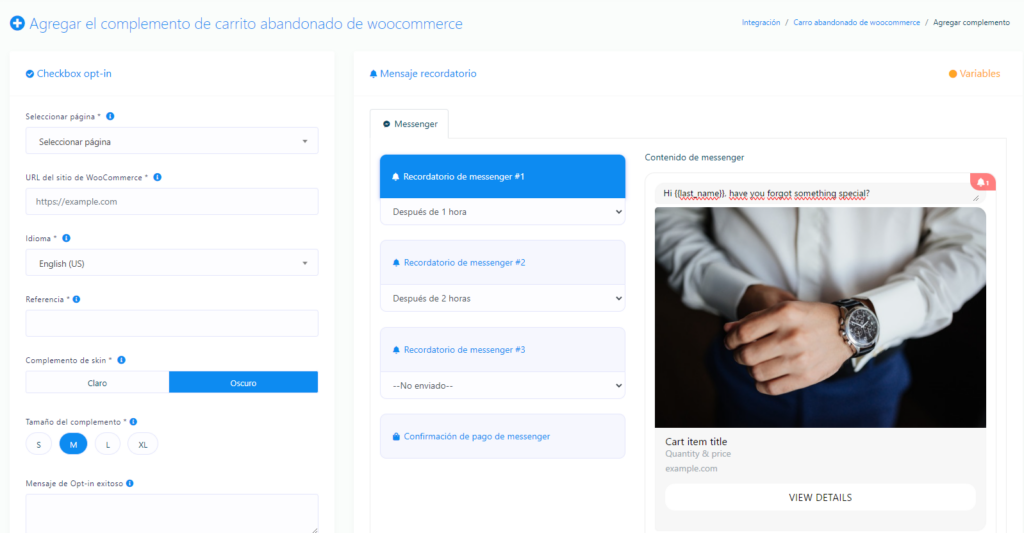Click info icon next to Idioma label
This screenshot has width=1024, height=533.
tap(66, 238)
